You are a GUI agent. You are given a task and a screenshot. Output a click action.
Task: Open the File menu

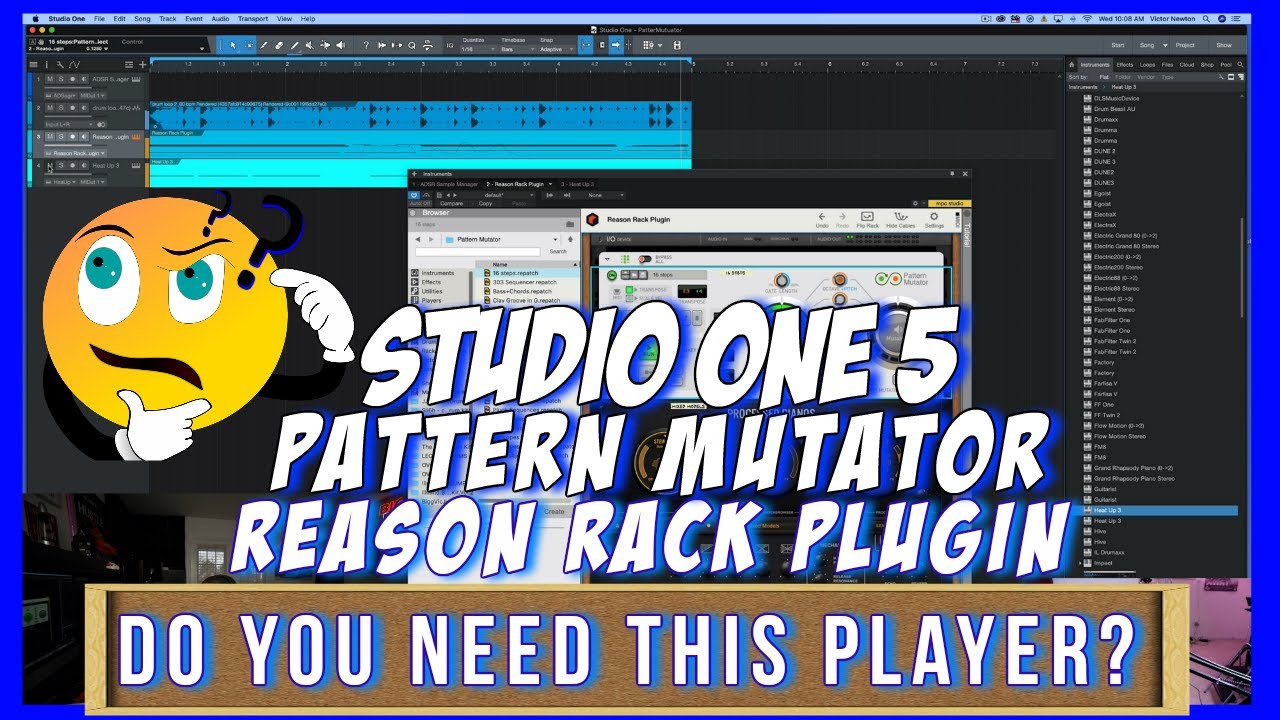coord(99,19)
